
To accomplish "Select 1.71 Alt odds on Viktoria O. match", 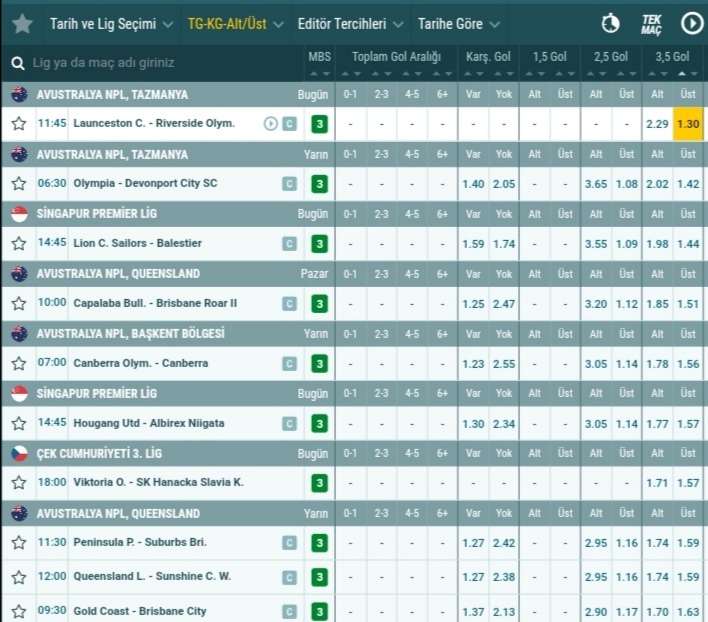I will pos(657,483).
